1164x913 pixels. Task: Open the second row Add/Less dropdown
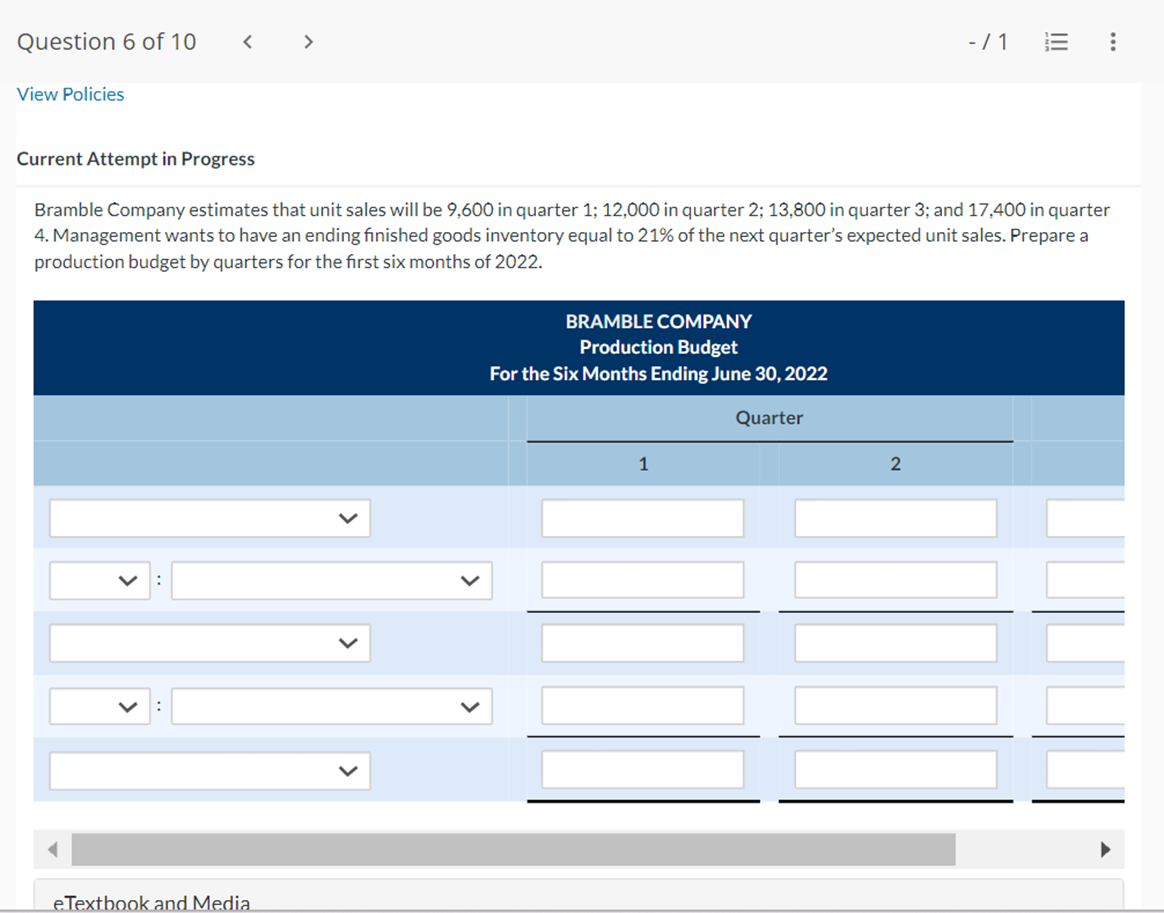100,580
